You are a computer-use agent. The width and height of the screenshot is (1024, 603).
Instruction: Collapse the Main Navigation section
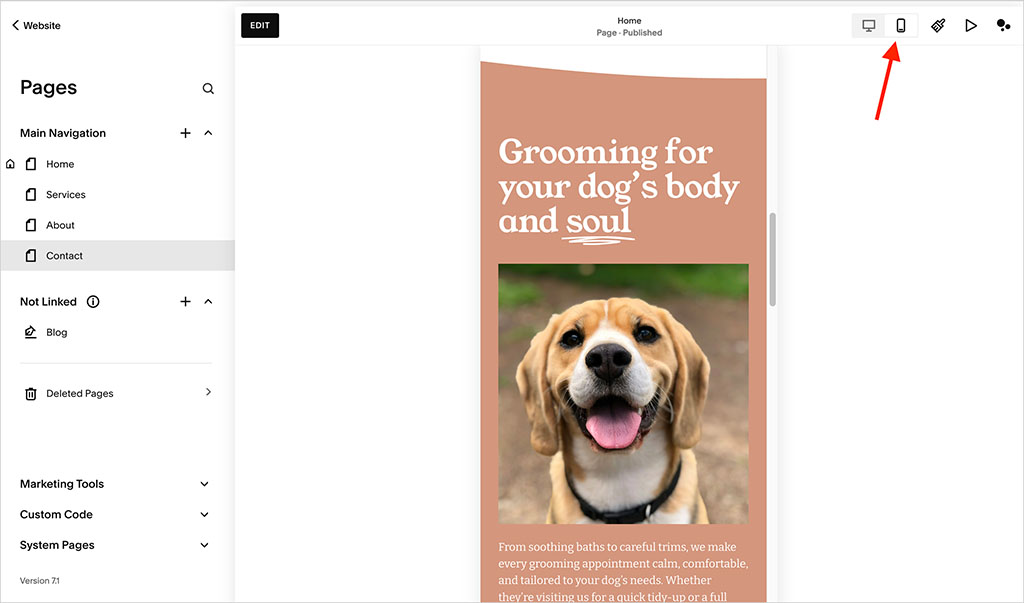208,133
